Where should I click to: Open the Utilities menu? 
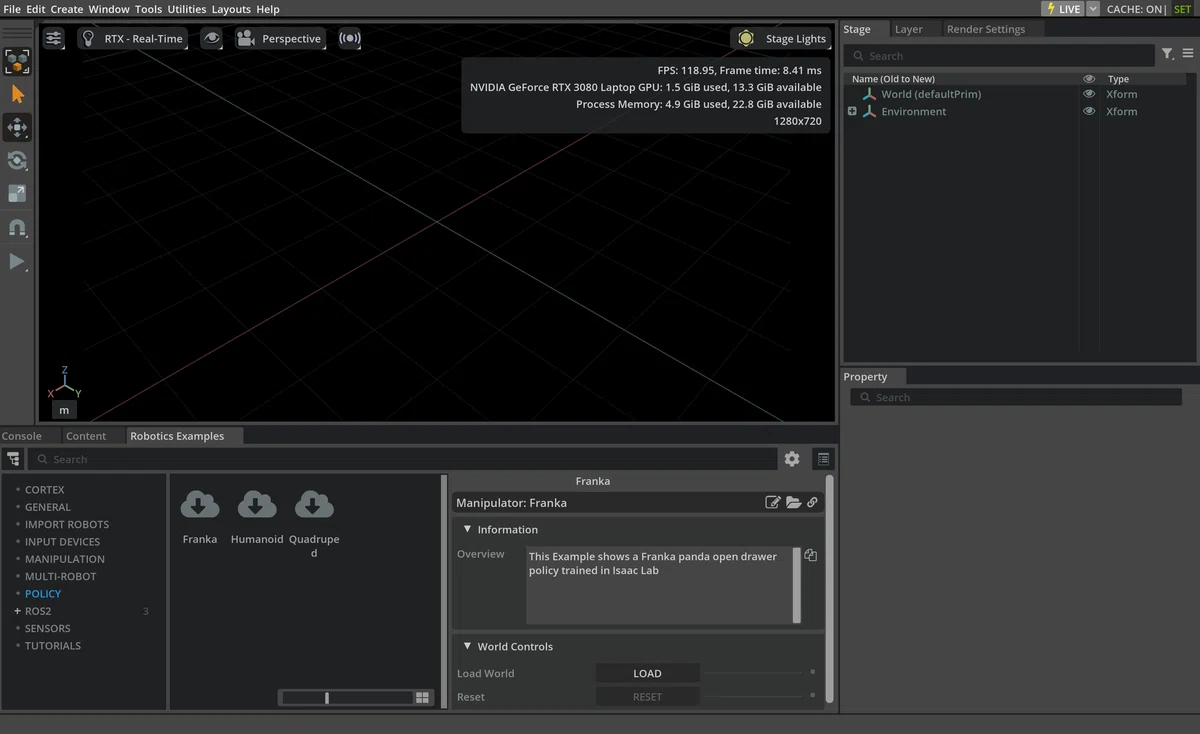click(187, 9)
